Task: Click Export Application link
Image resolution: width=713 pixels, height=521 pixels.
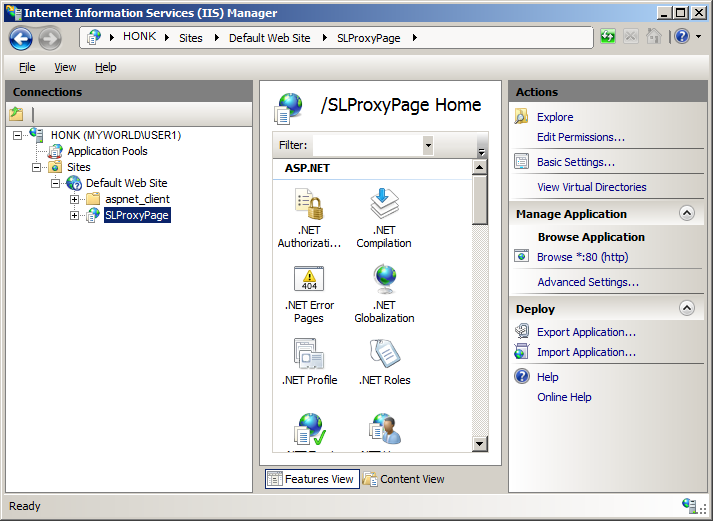Action: tap(586, 332)
